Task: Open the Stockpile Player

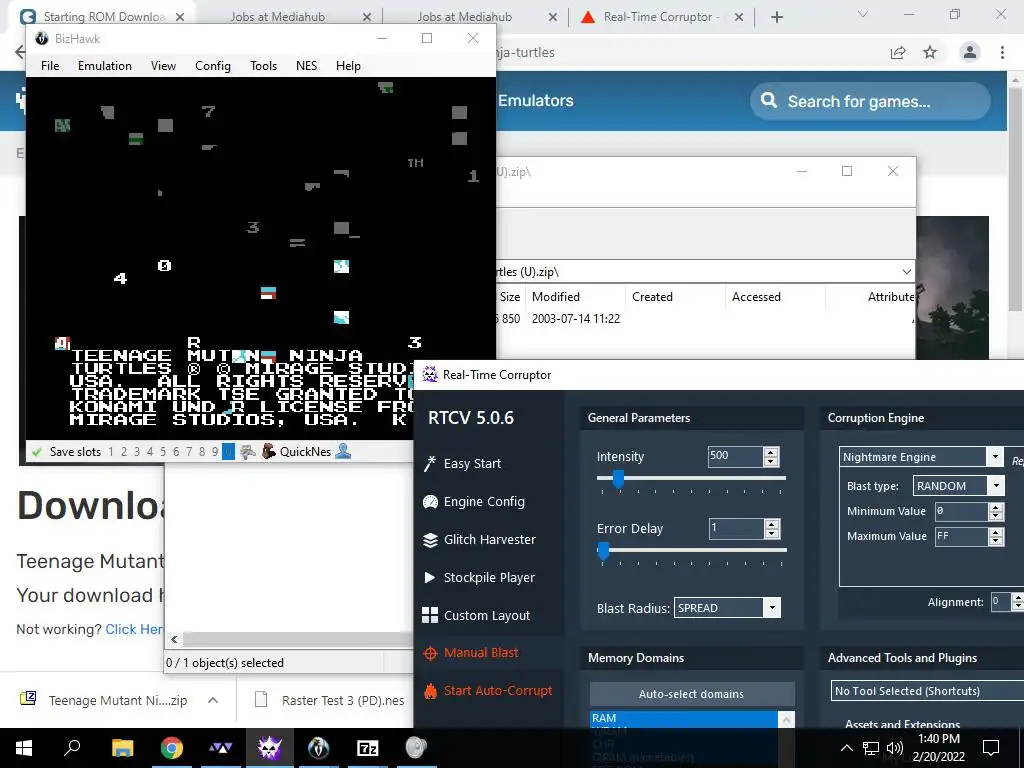Action: tap(479, 577)
